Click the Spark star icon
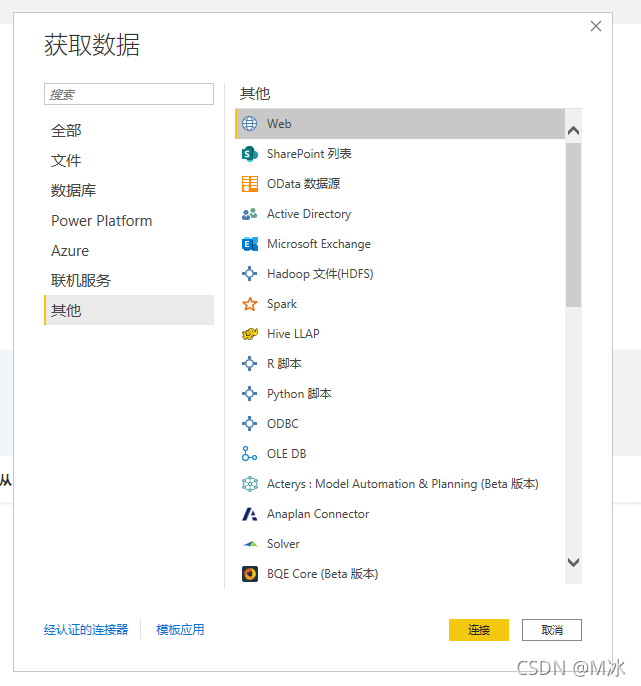The height and width of the screenshot is (686, 641). coord(250,304)
